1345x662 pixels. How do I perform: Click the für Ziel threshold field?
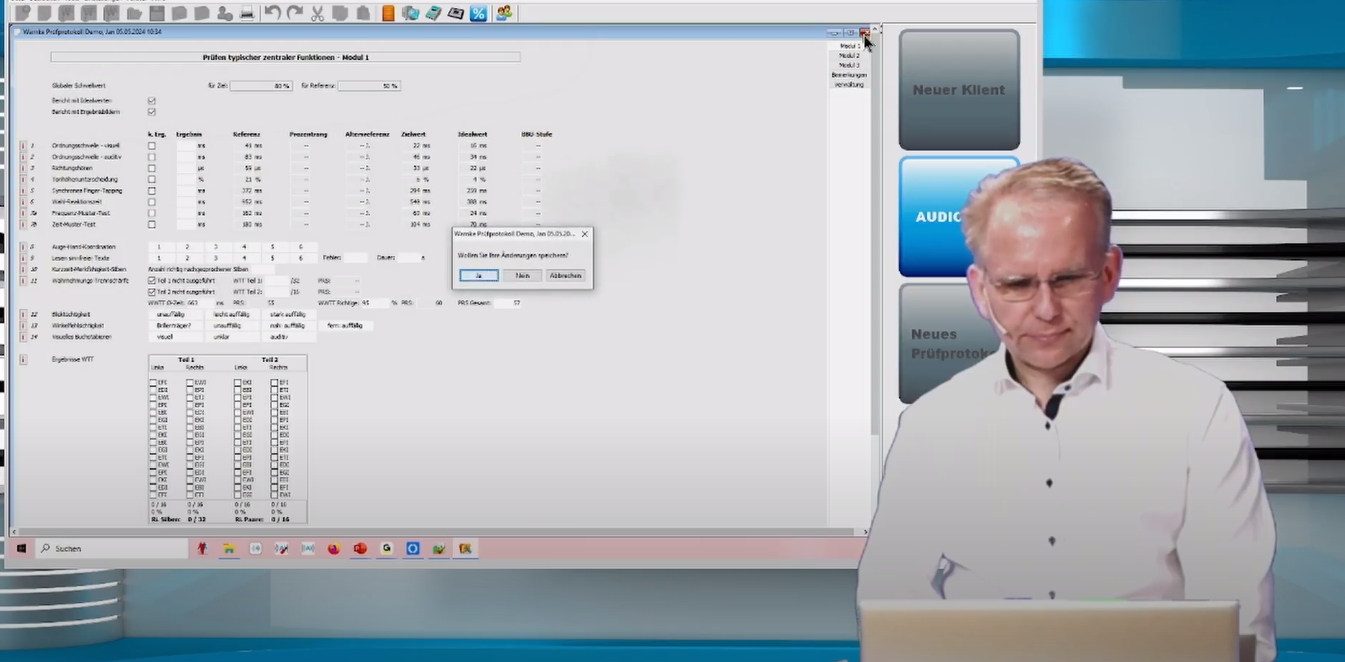261,86
